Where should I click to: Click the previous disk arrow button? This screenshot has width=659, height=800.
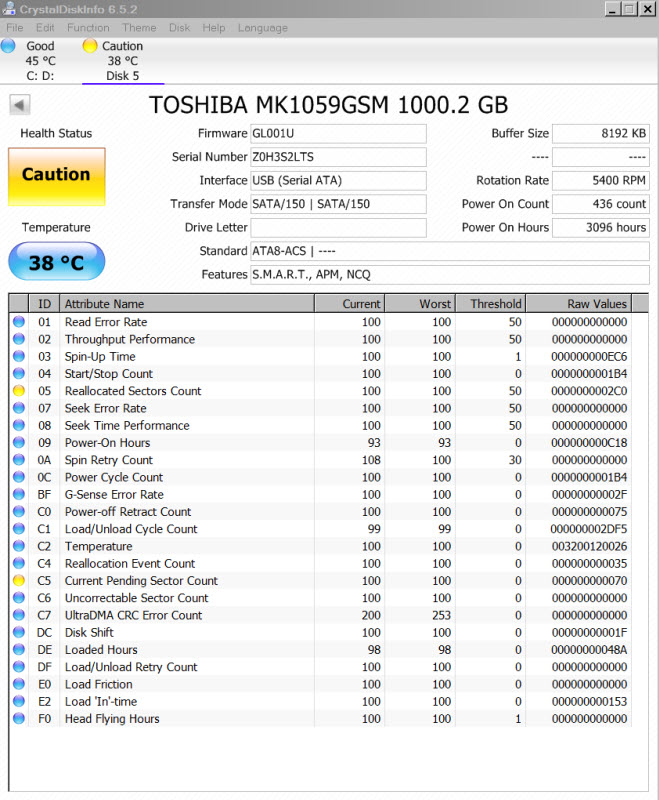(x=19, y=106)
